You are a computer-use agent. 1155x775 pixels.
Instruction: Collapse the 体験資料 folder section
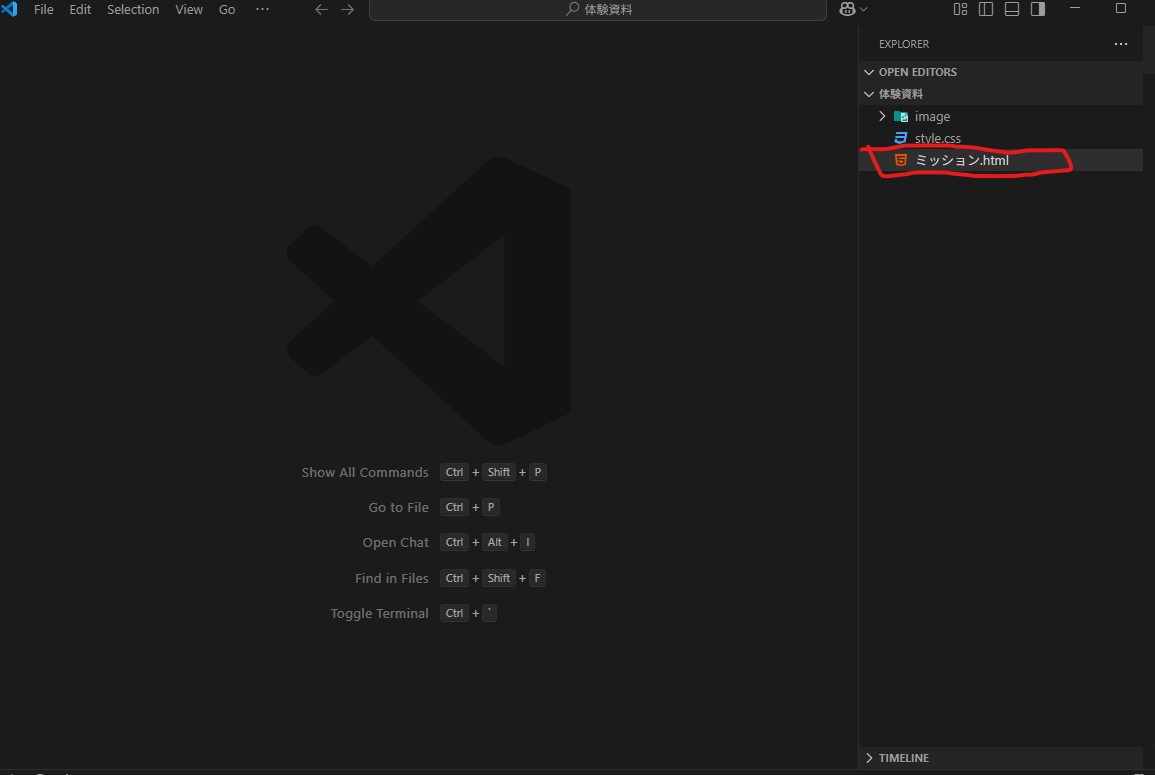[1001, 94]
